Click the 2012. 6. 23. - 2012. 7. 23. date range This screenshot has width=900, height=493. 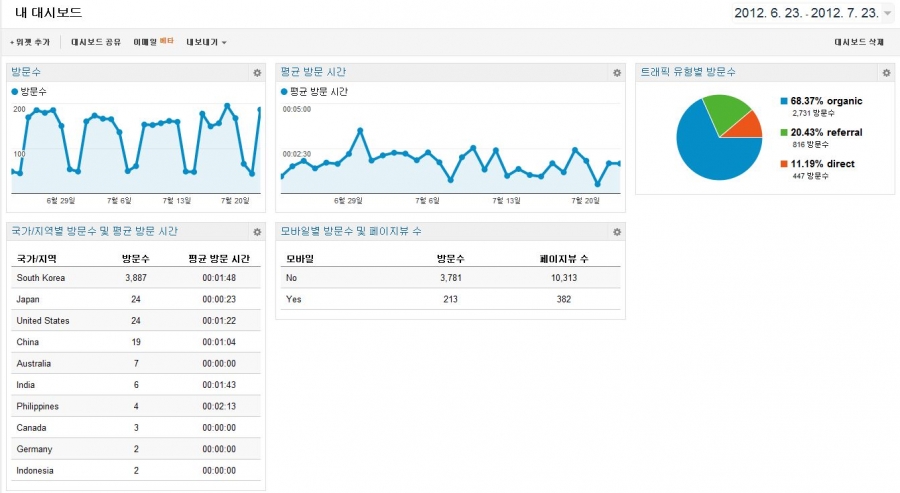click(x=805, y=13)
